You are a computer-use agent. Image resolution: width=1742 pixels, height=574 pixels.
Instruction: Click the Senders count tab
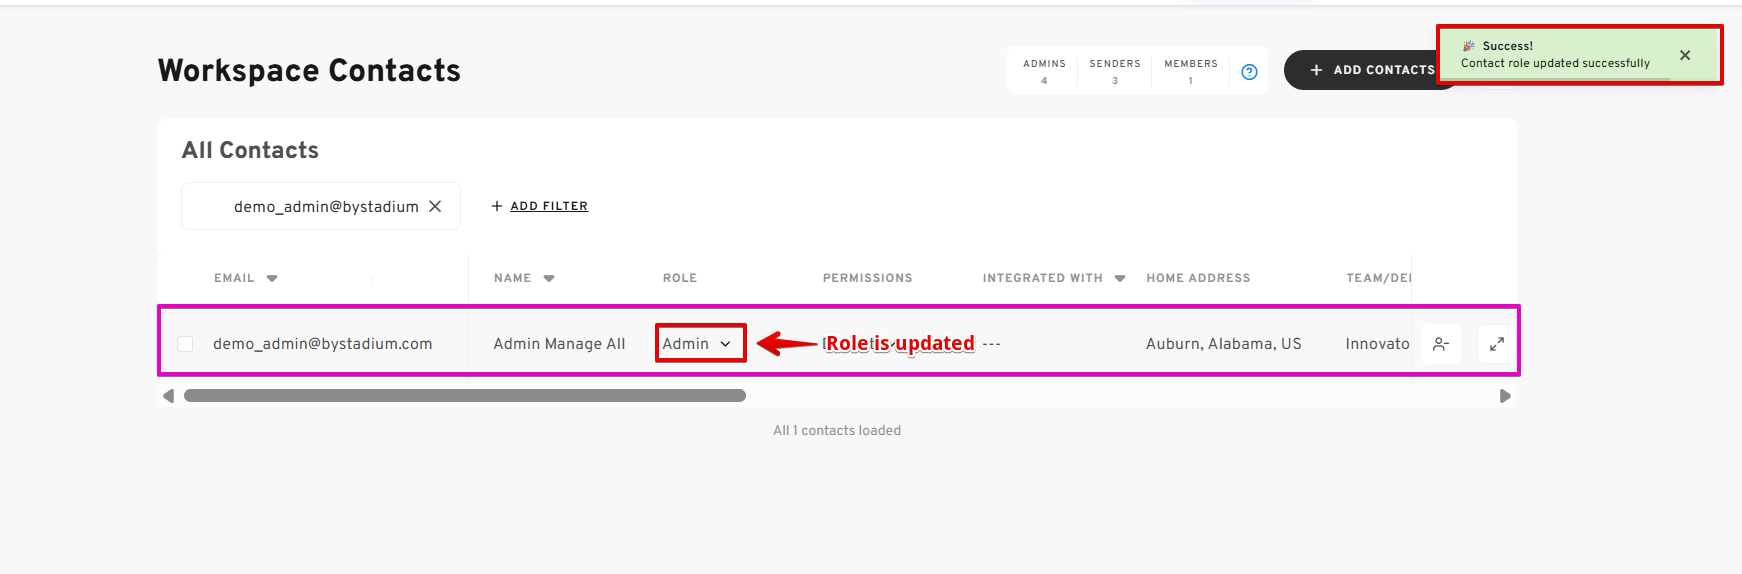[1115, 71]
